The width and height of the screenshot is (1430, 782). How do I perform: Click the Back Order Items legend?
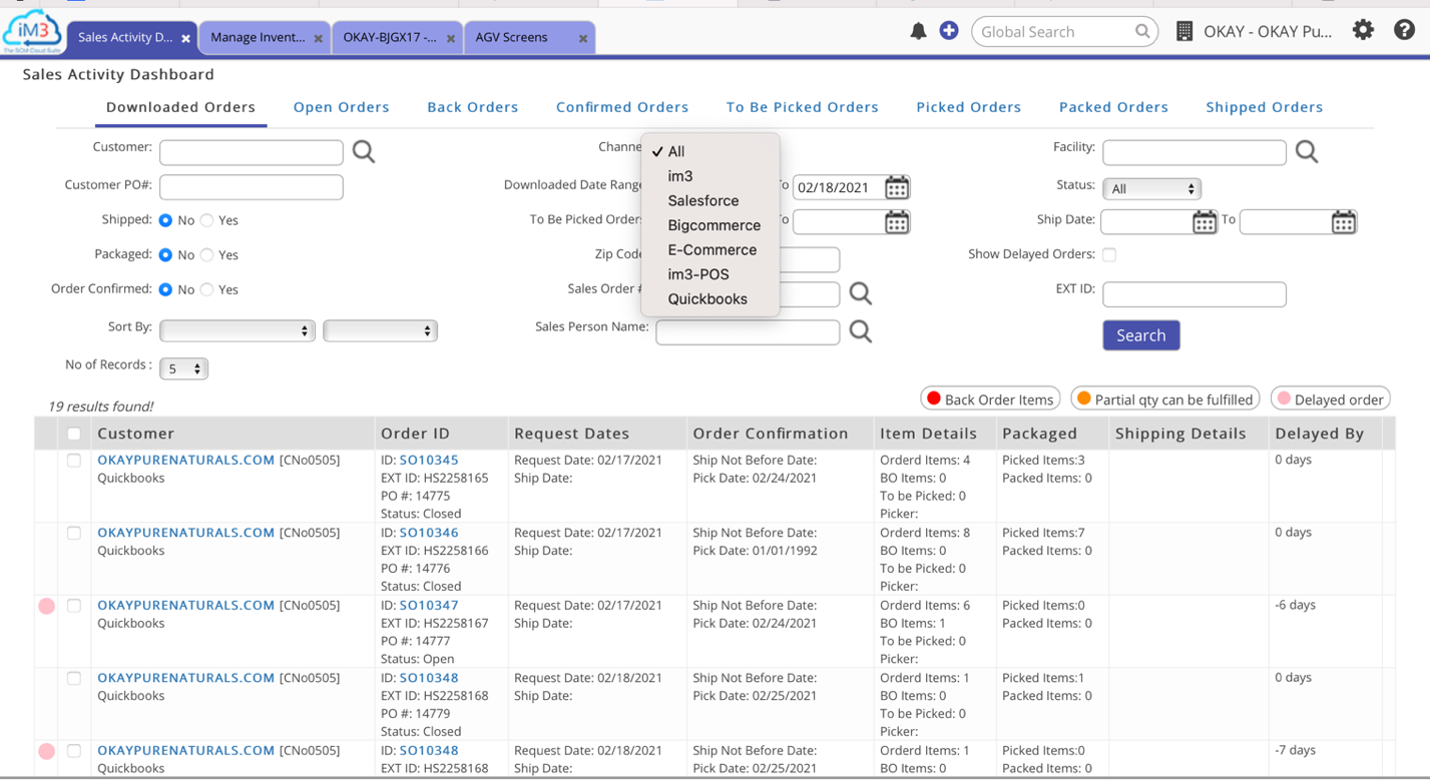(989, 399)
